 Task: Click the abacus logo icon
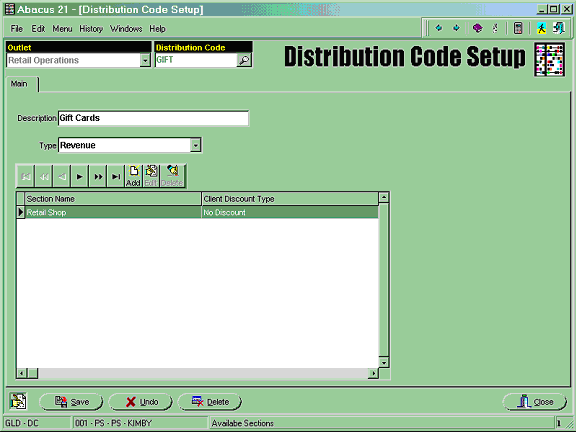(550, 60)
